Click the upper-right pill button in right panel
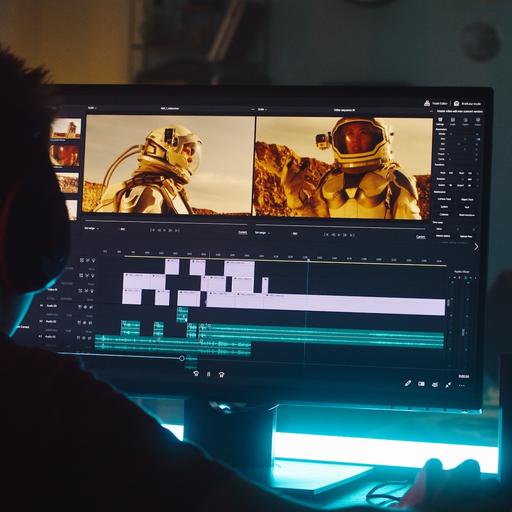Image resolution: width=512 pixels, height=512 pixels. click(x=467, y=199)
